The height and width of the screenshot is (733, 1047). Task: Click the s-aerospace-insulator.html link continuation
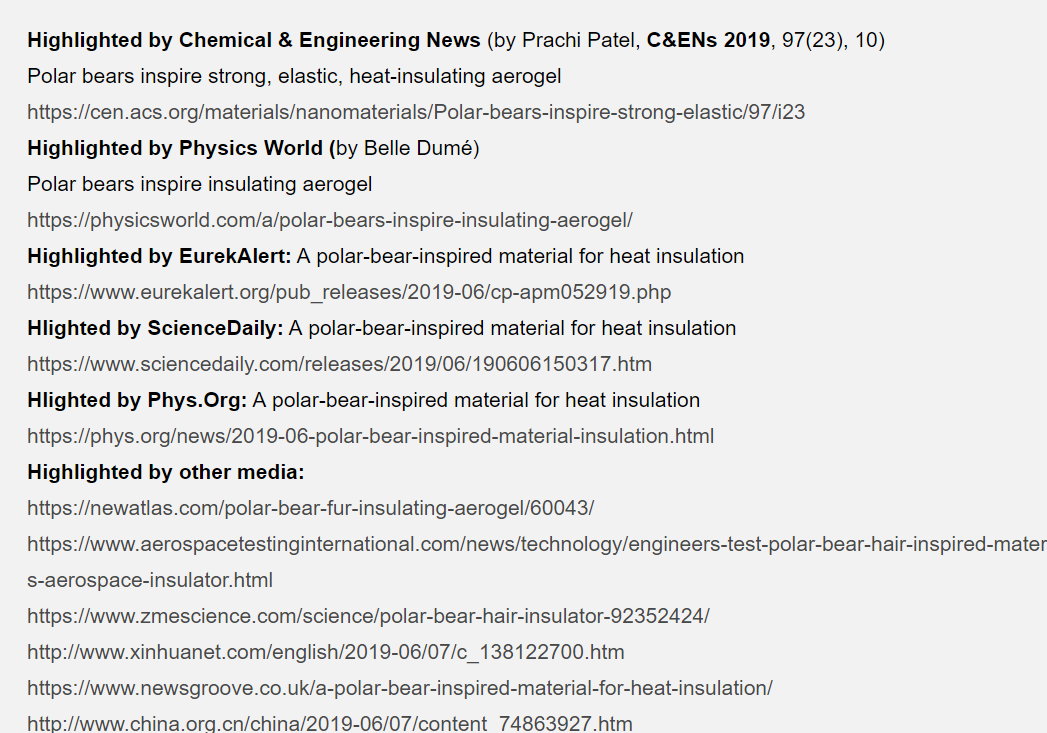pos(150,581)
